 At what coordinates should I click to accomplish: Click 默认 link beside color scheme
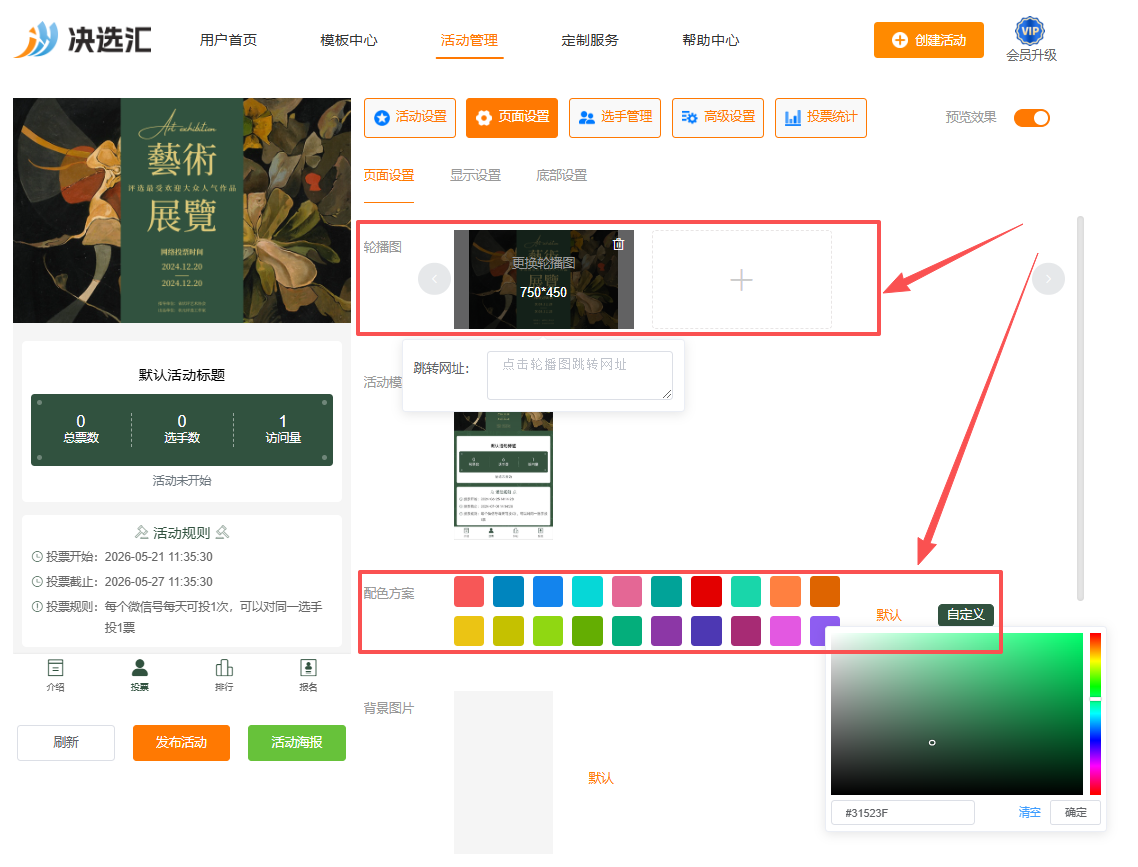click(888, 615)
